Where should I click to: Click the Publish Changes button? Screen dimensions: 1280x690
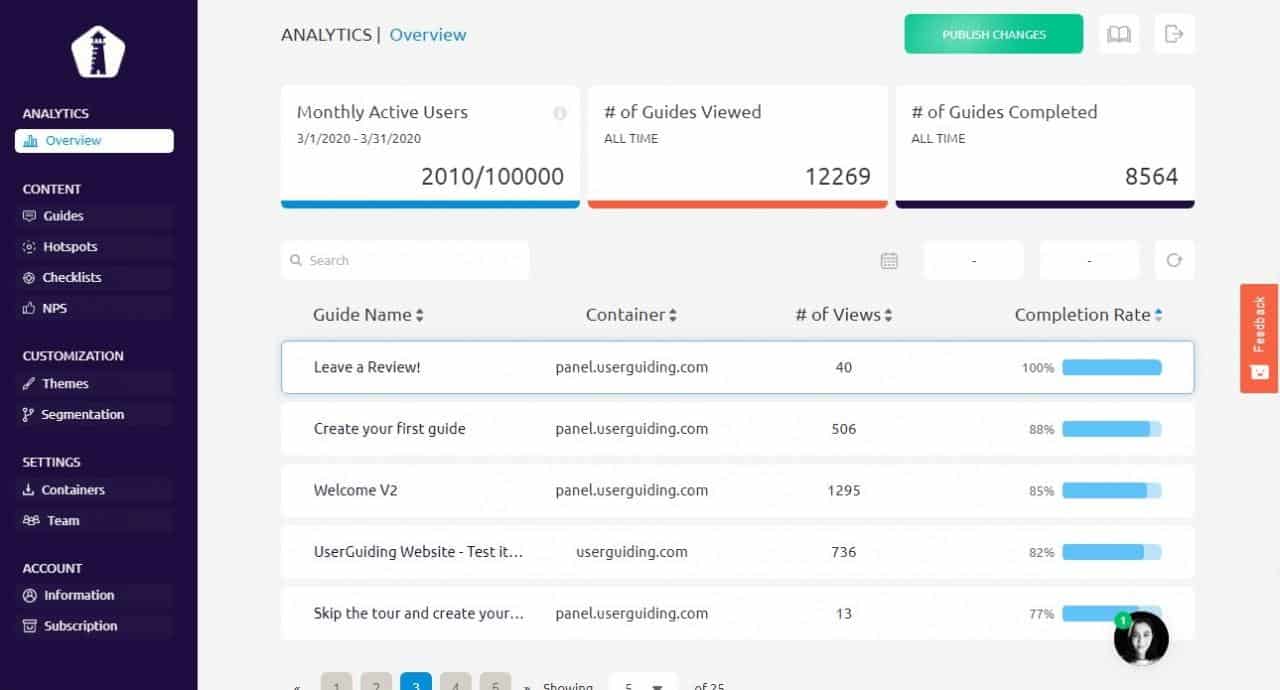pyautogui.click(x=994, y=34)
